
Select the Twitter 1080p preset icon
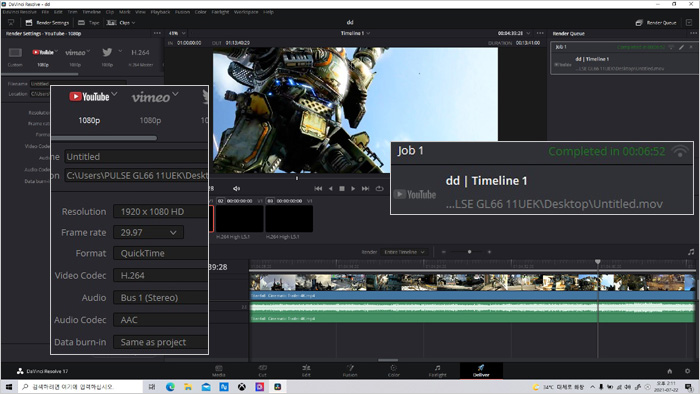point(107,53)
